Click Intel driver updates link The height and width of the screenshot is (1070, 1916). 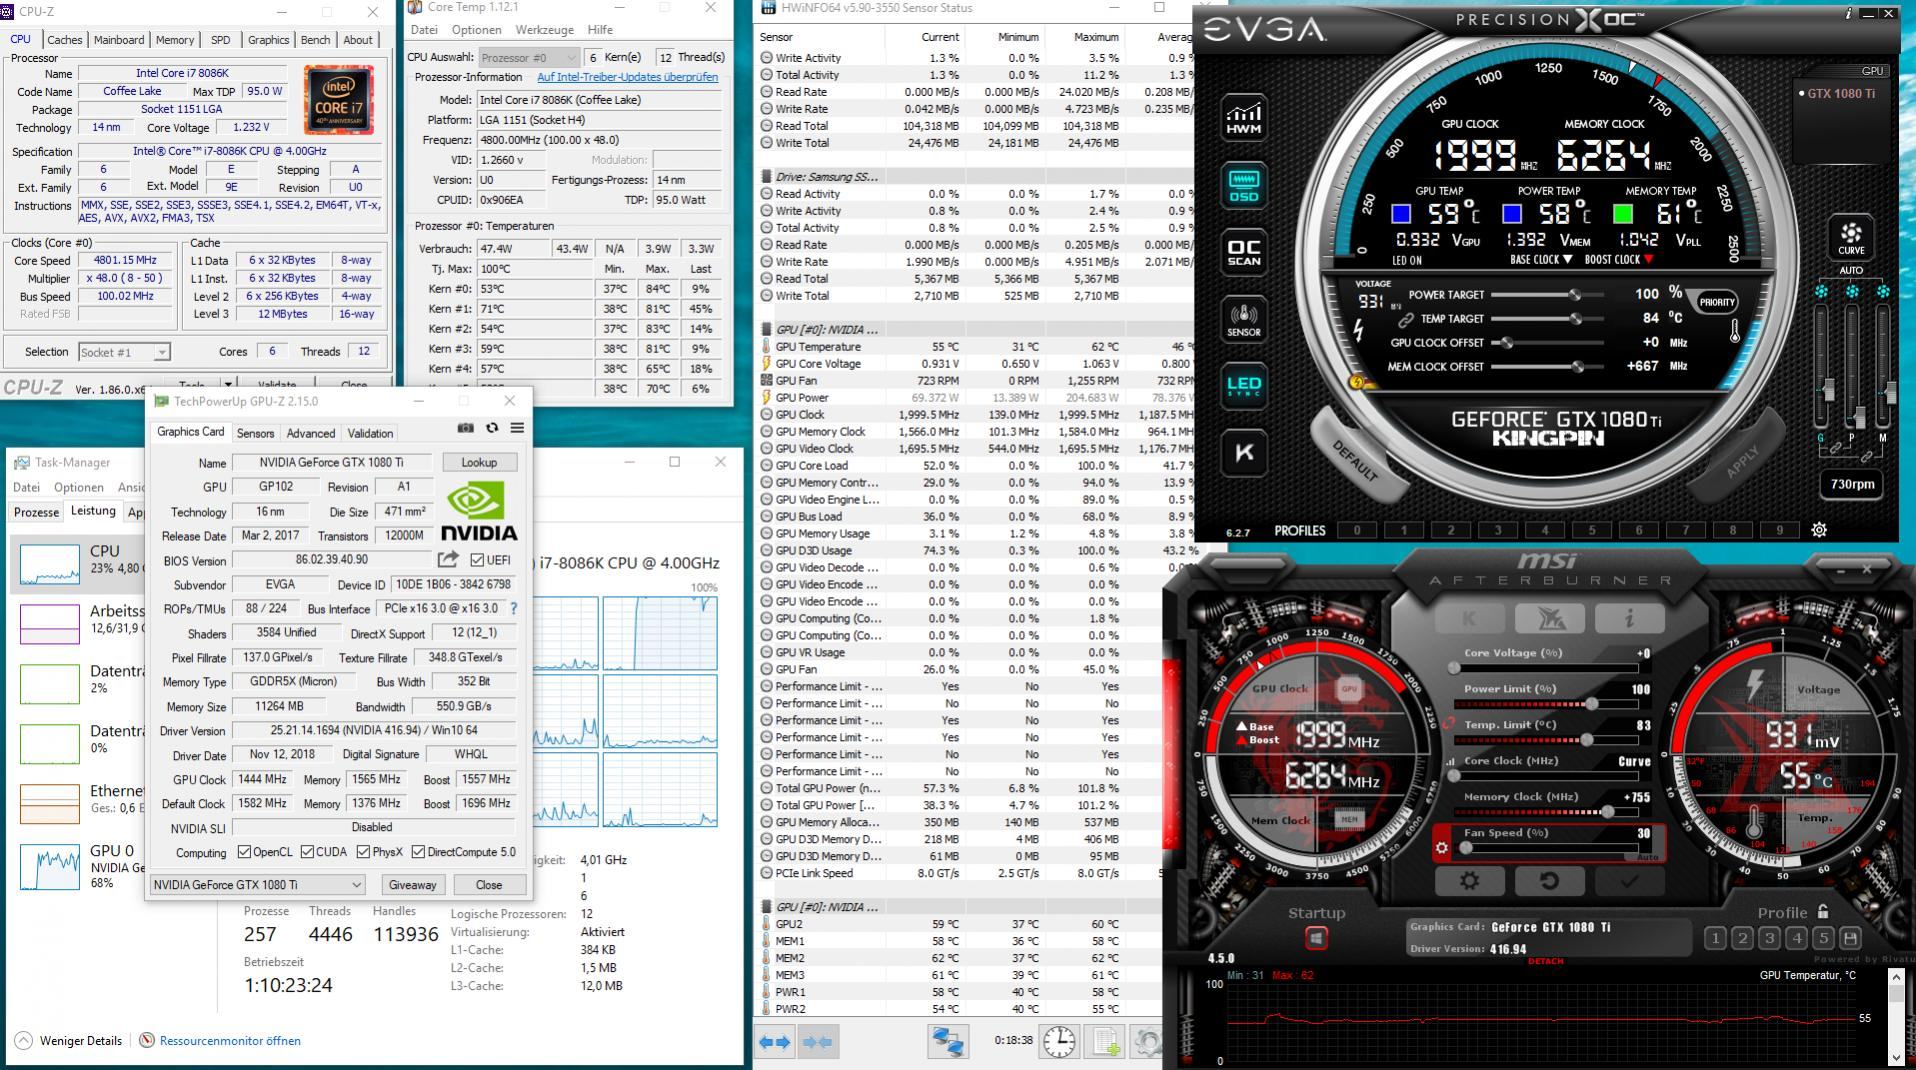[627, 77]
